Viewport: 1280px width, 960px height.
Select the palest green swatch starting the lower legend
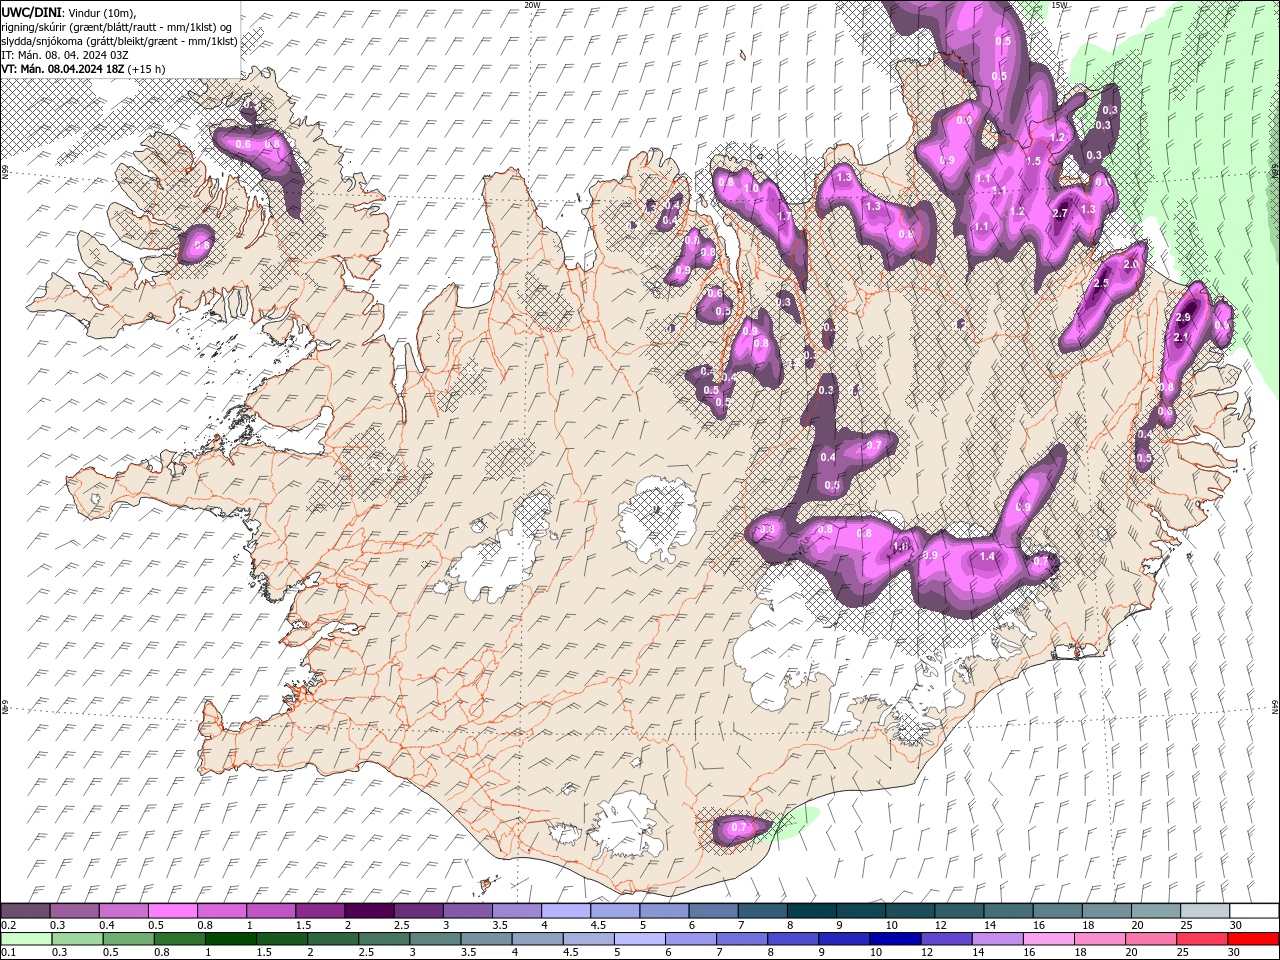tap(26, 939)
